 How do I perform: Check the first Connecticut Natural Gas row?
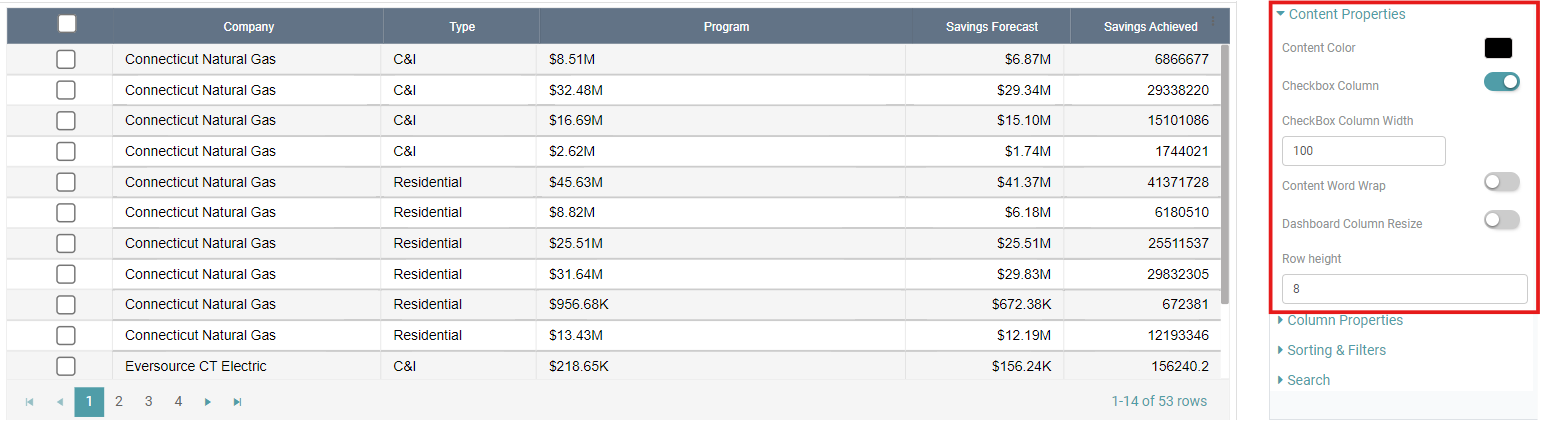(x=66, y=59)
